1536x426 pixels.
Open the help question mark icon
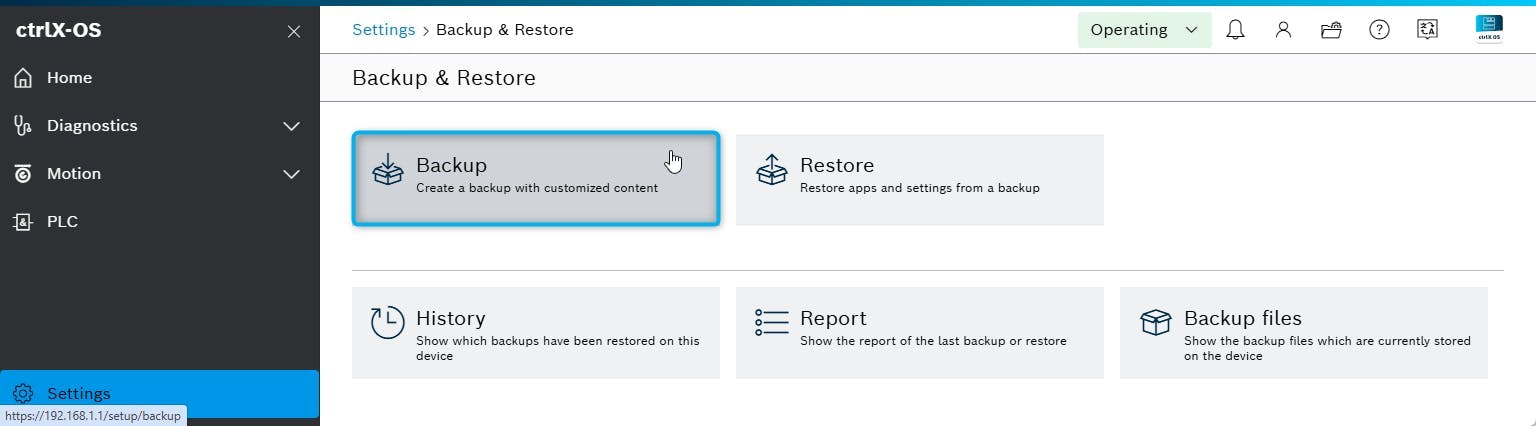pos(1379,30)
